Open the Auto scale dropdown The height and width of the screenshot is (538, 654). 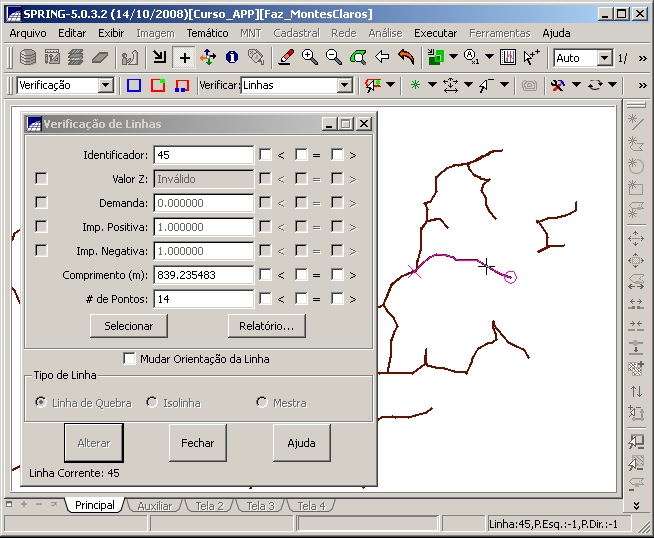(604, 58)
